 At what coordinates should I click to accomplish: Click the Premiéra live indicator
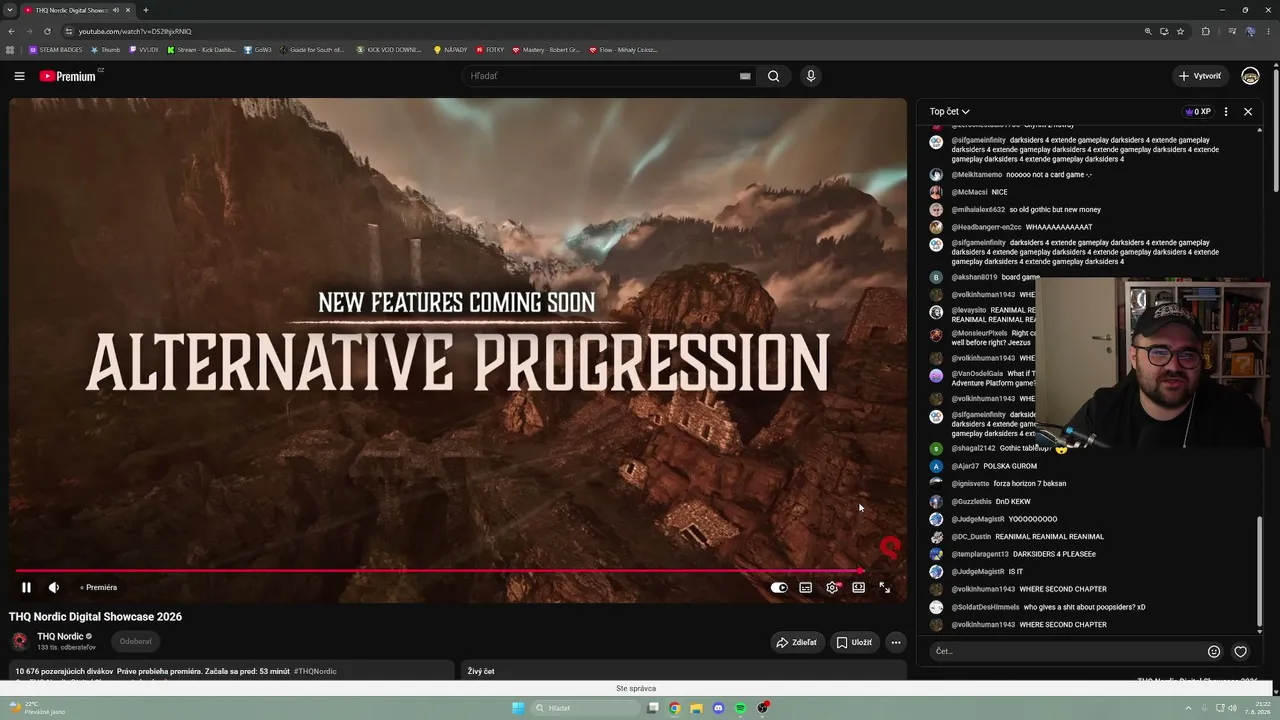click(x=99, y=588)
